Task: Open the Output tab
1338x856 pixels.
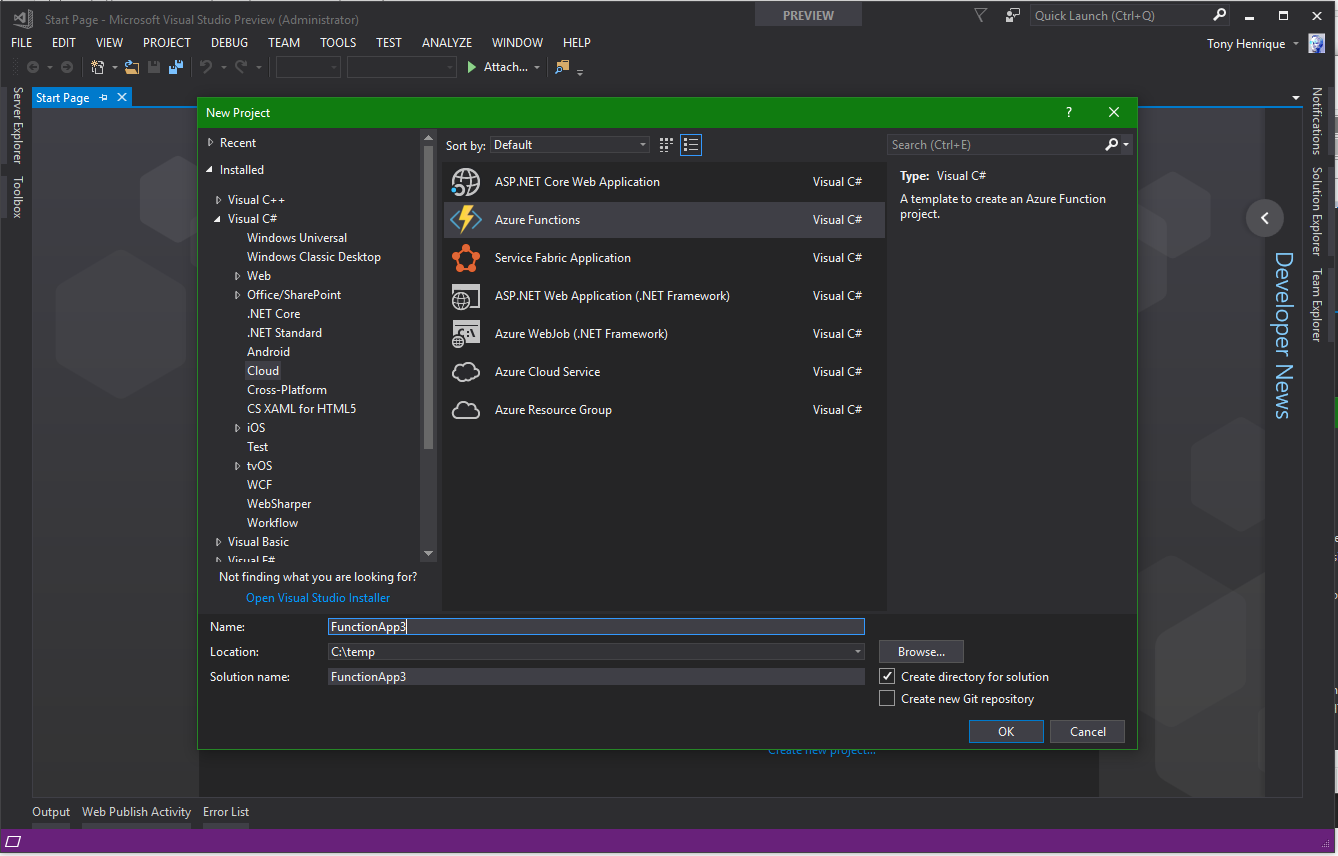Action: (51, 812)
